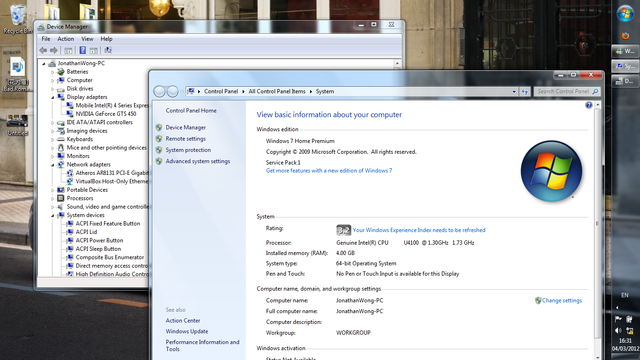This screenshot has height=360, width=640.
Task: Click the Back arrow in Device Manager toolbar
Action: coord(43,50)
